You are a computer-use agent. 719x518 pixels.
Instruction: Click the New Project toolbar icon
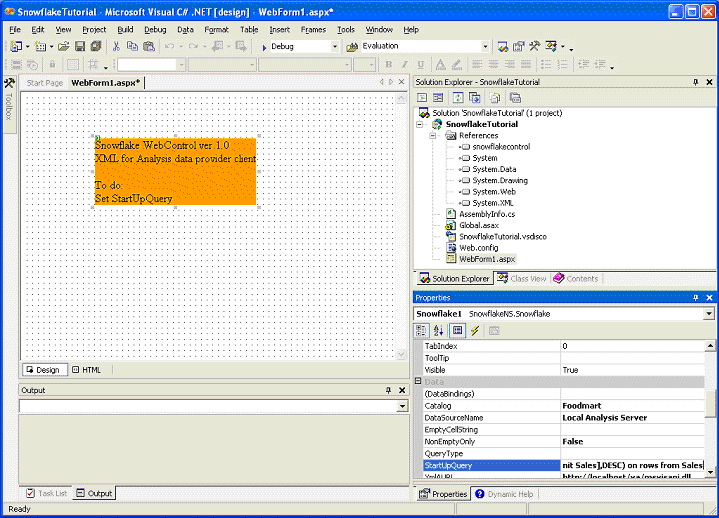[x=16, y=46]
